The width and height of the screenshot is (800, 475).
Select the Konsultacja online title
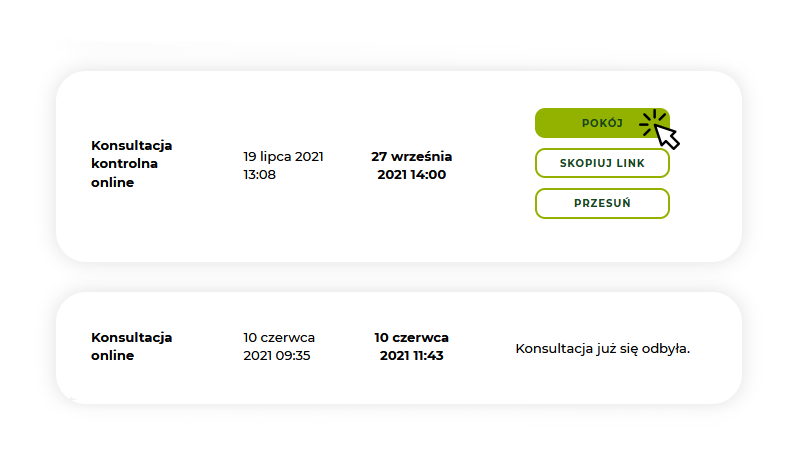(x=132, y=346)
